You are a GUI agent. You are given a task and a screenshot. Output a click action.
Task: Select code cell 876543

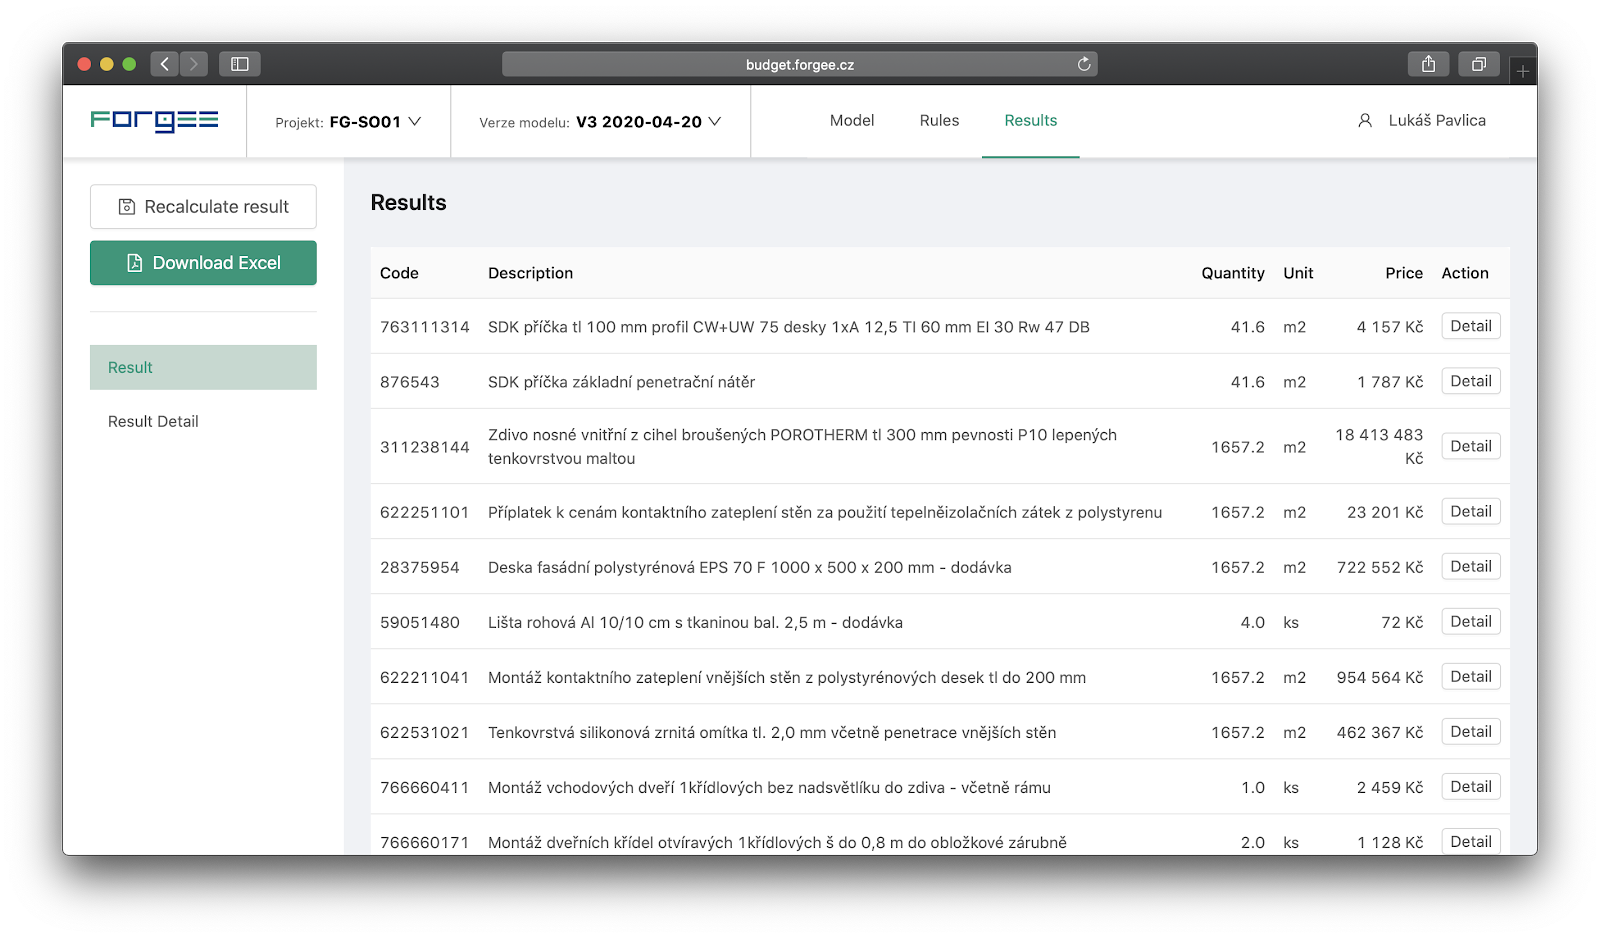tap(410, 382)
